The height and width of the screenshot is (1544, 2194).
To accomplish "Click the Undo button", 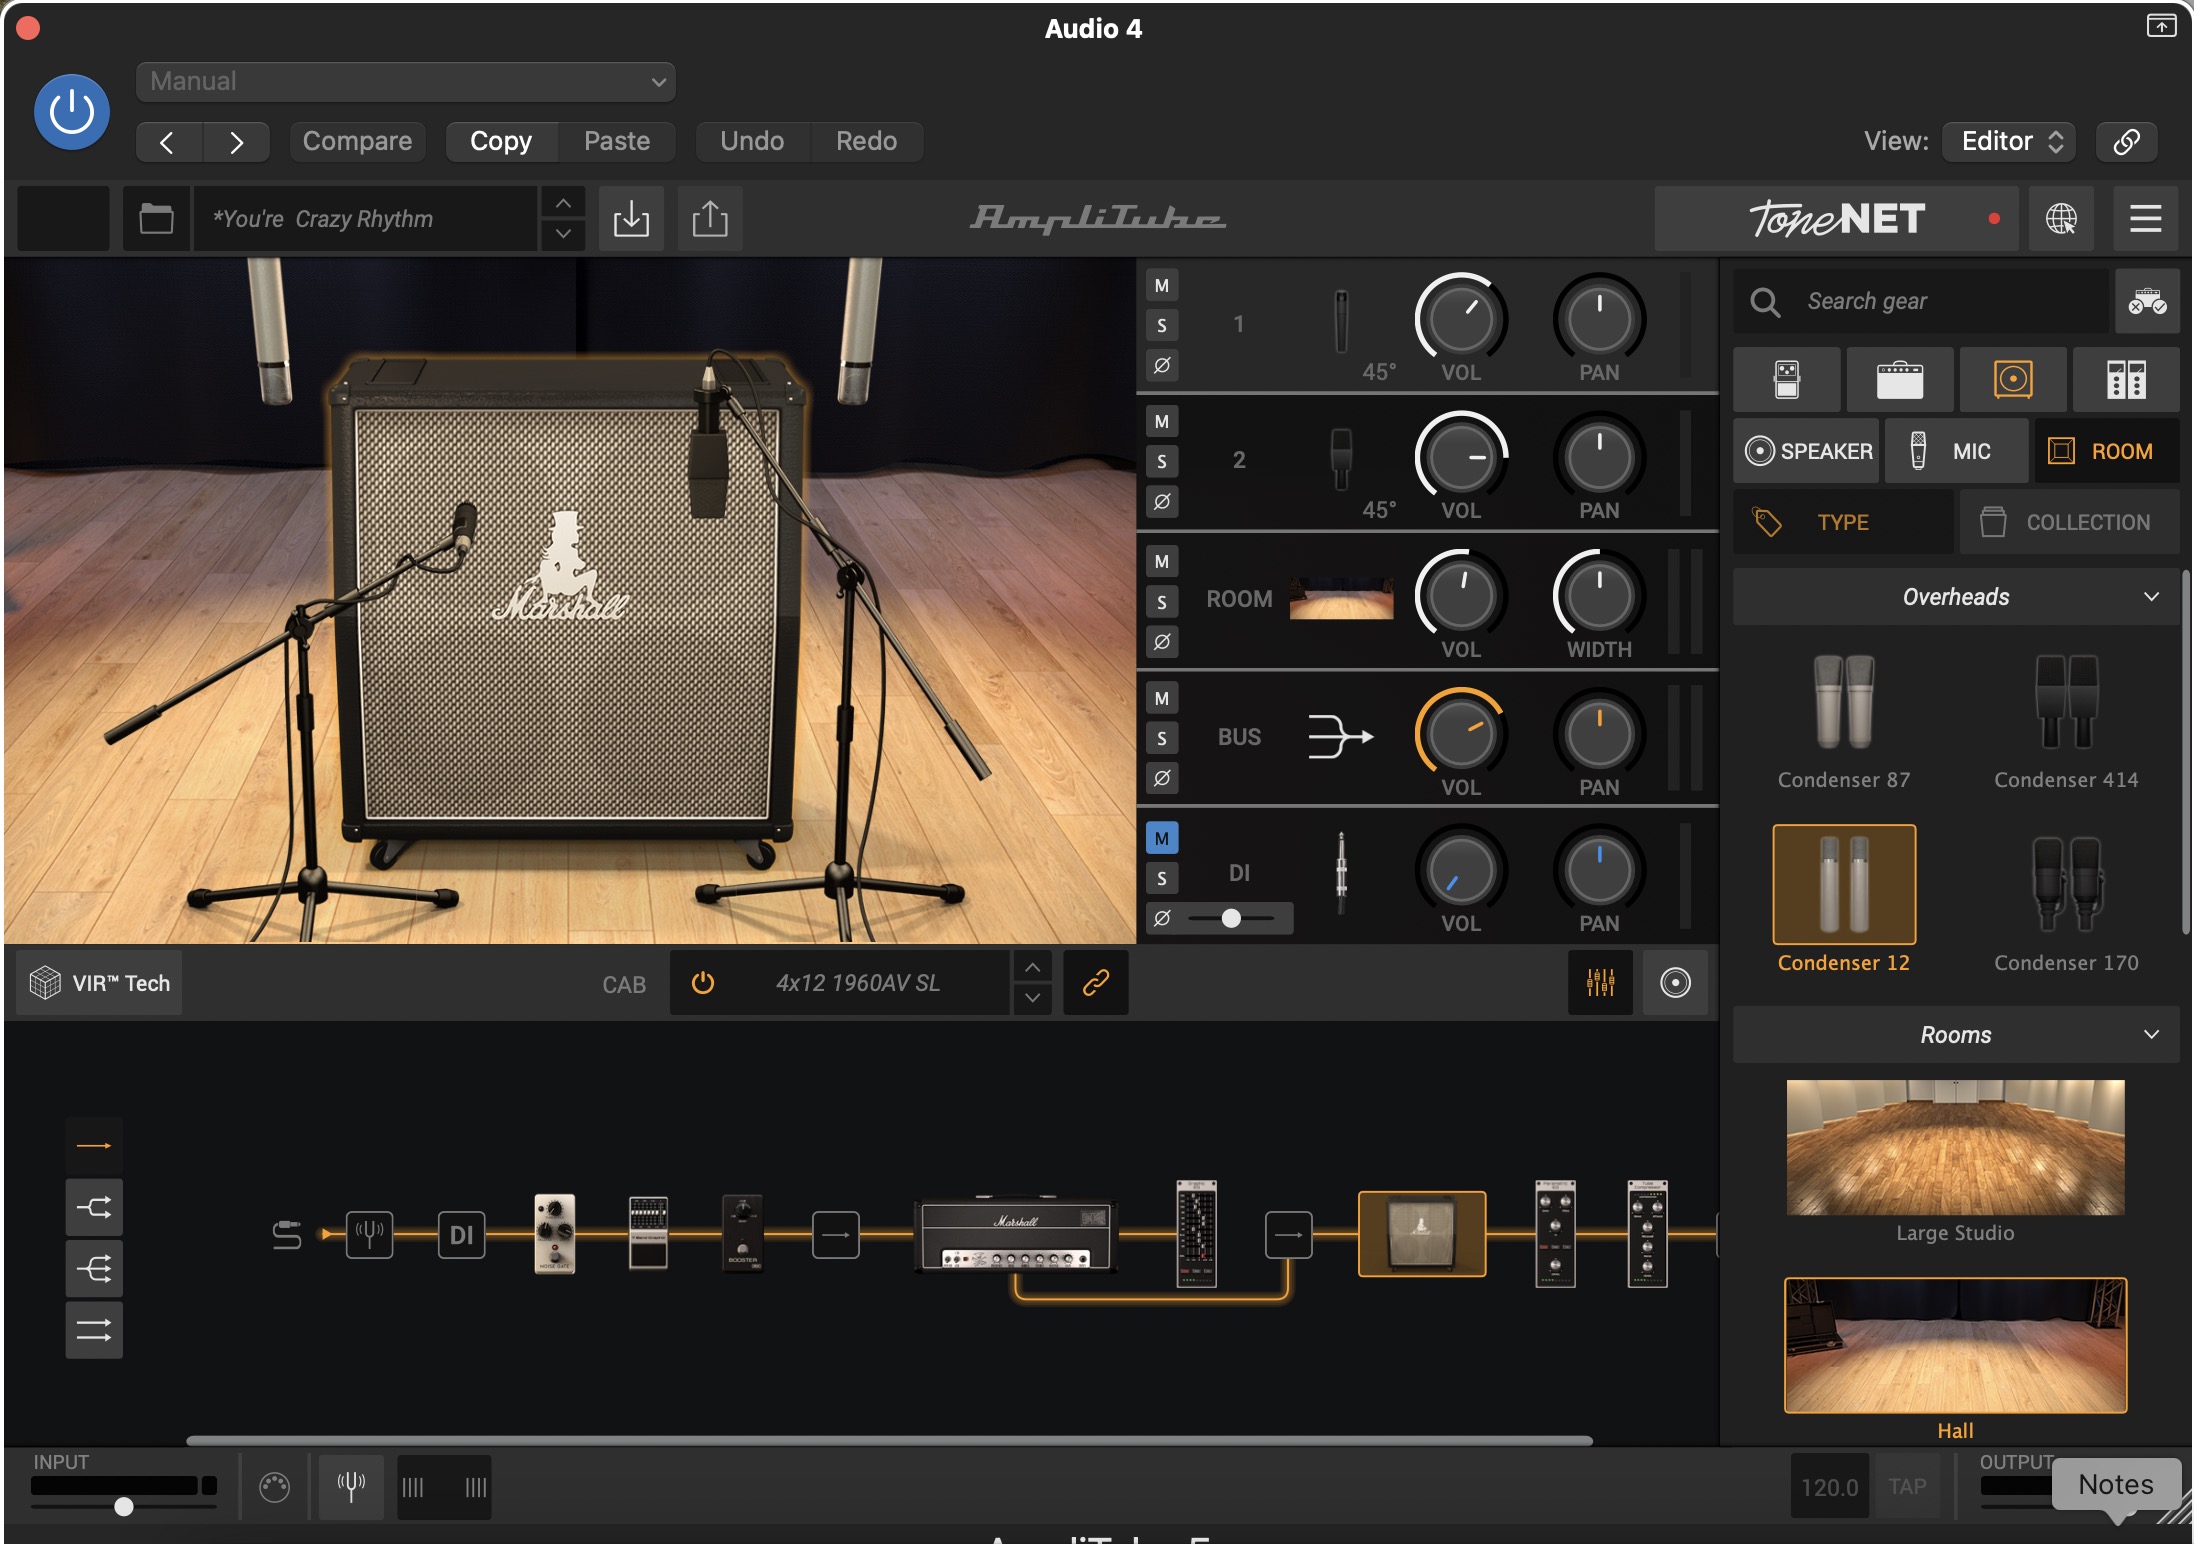I will [x=751, y=141].
